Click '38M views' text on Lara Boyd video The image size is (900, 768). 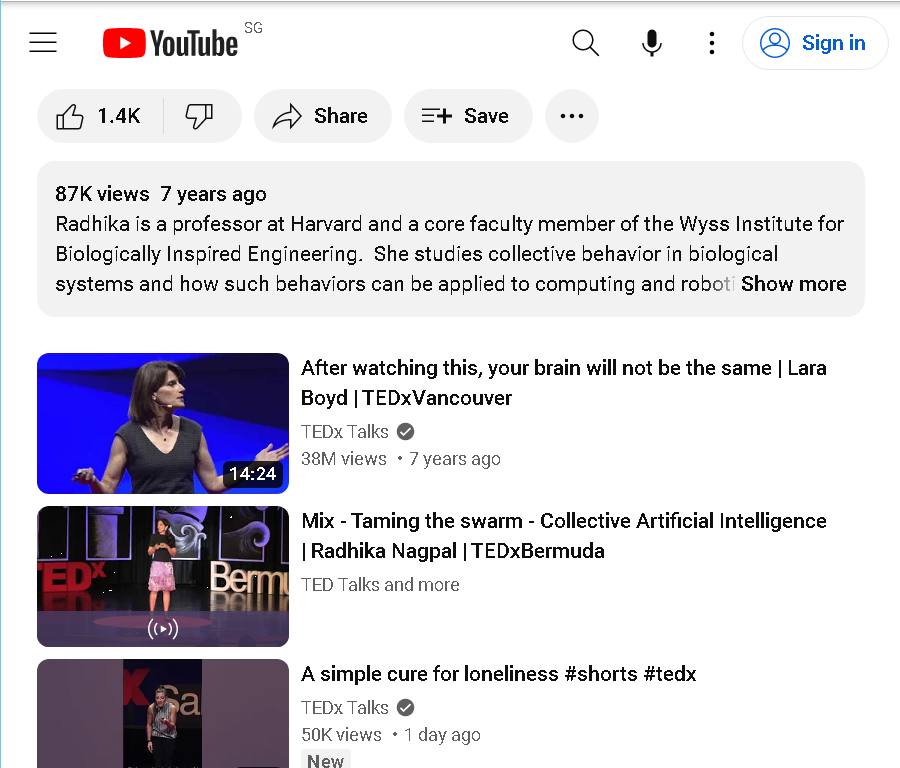click(x=344, y=459)
